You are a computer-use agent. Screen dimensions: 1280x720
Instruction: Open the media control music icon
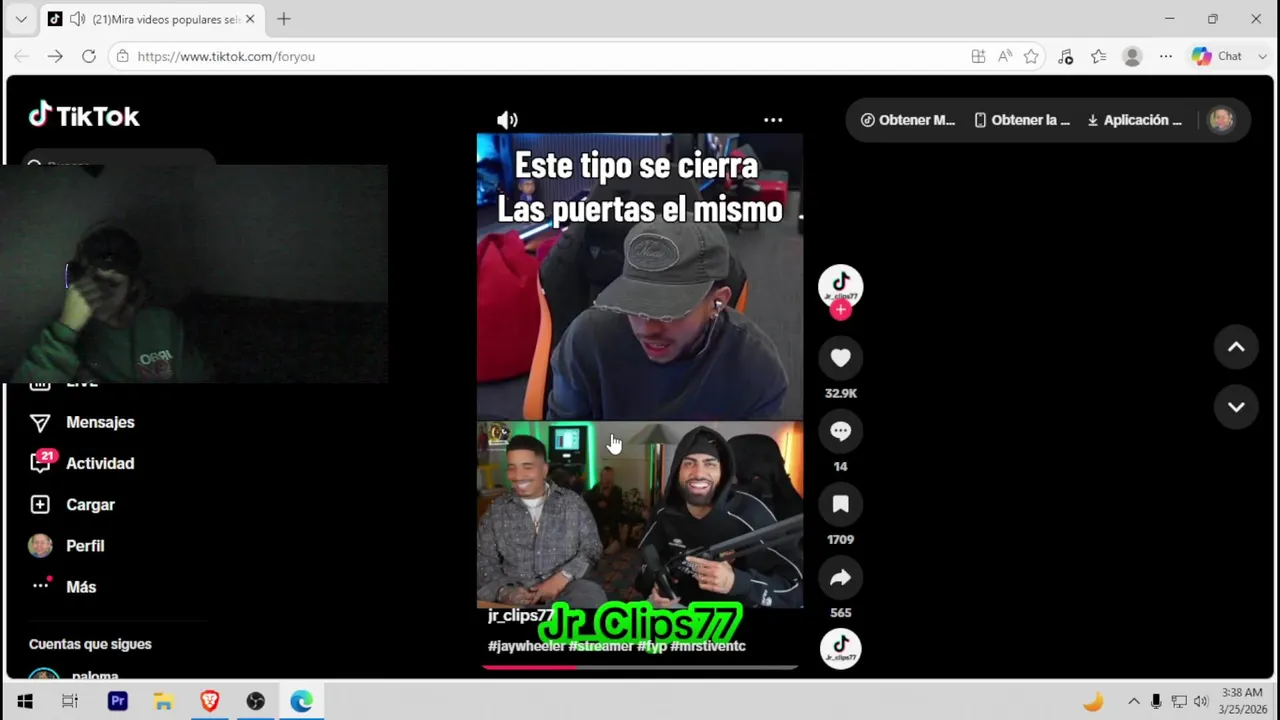(x=1065, y=56)
